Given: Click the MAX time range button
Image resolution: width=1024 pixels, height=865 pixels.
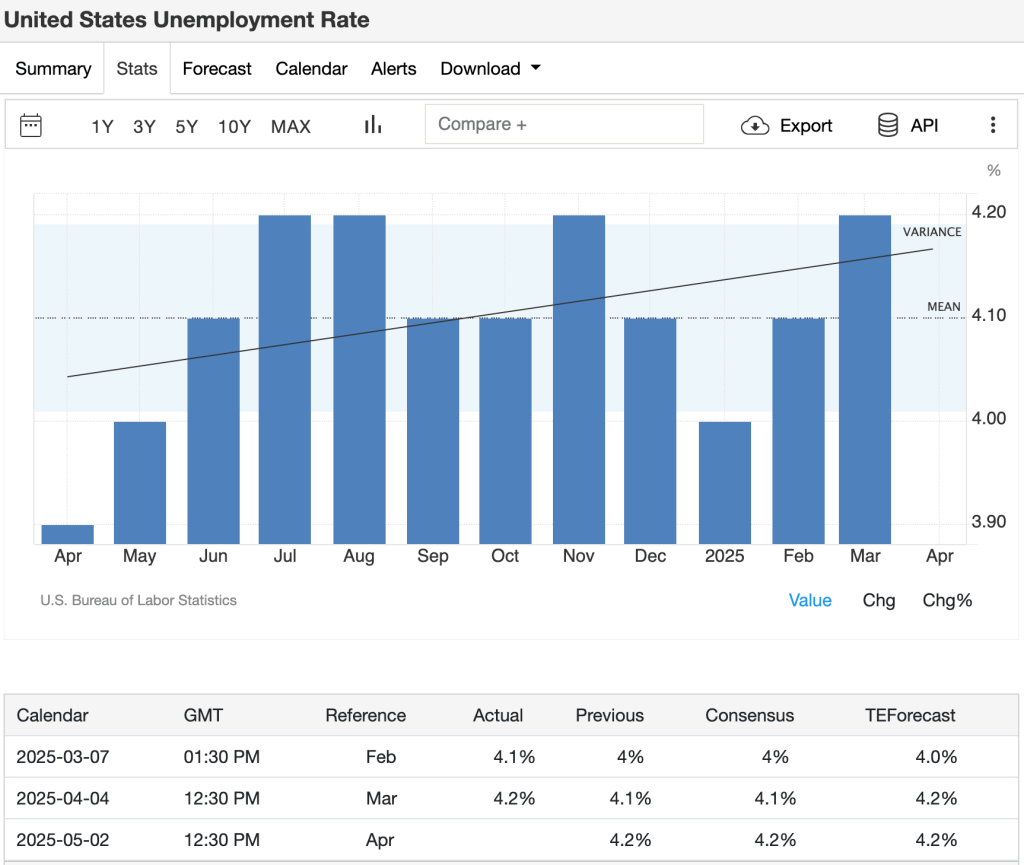Looking at the screenshot, I should pos(290,126).
